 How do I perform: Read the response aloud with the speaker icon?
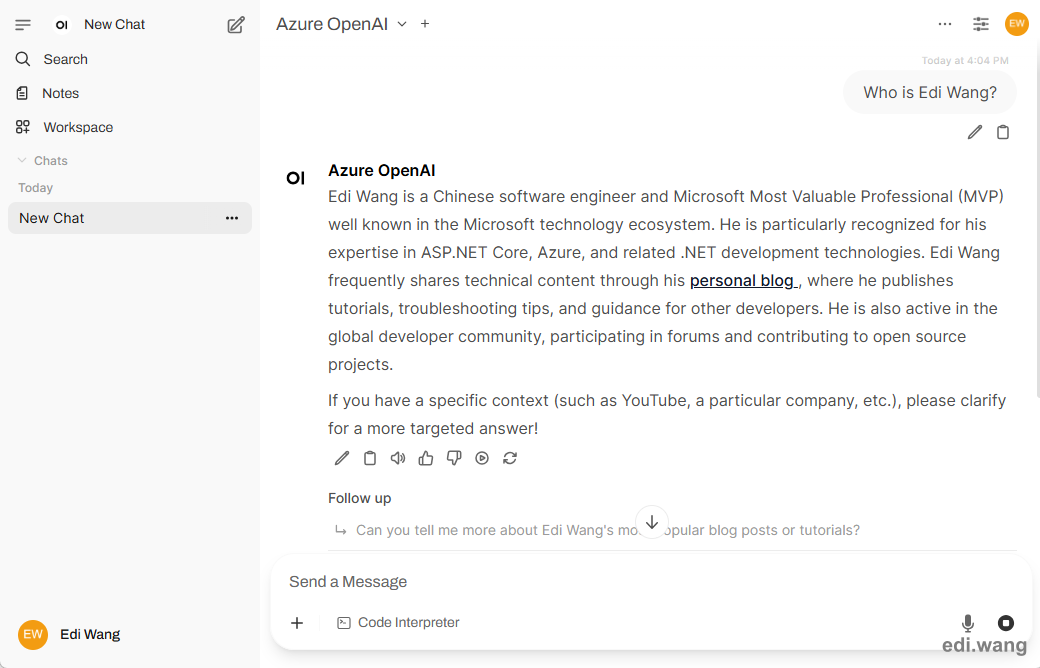click(x=398, y=458)
